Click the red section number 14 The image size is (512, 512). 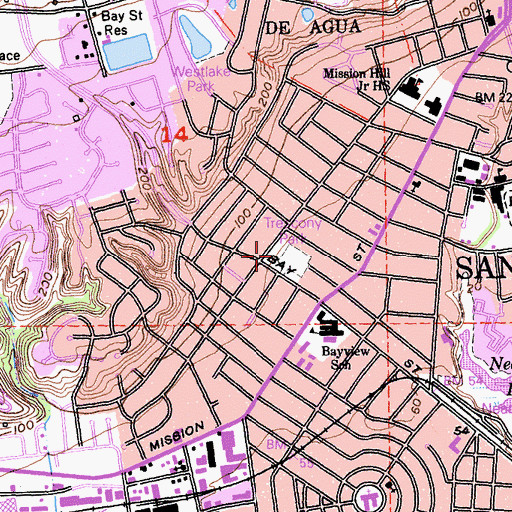tap(175, 134)
